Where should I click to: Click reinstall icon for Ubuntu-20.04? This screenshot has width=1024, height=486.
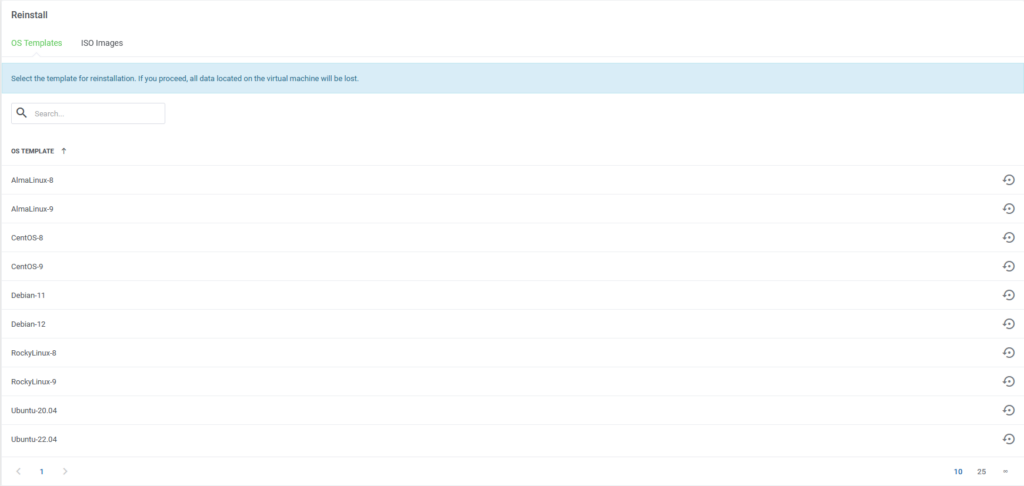coord(1008,410)
